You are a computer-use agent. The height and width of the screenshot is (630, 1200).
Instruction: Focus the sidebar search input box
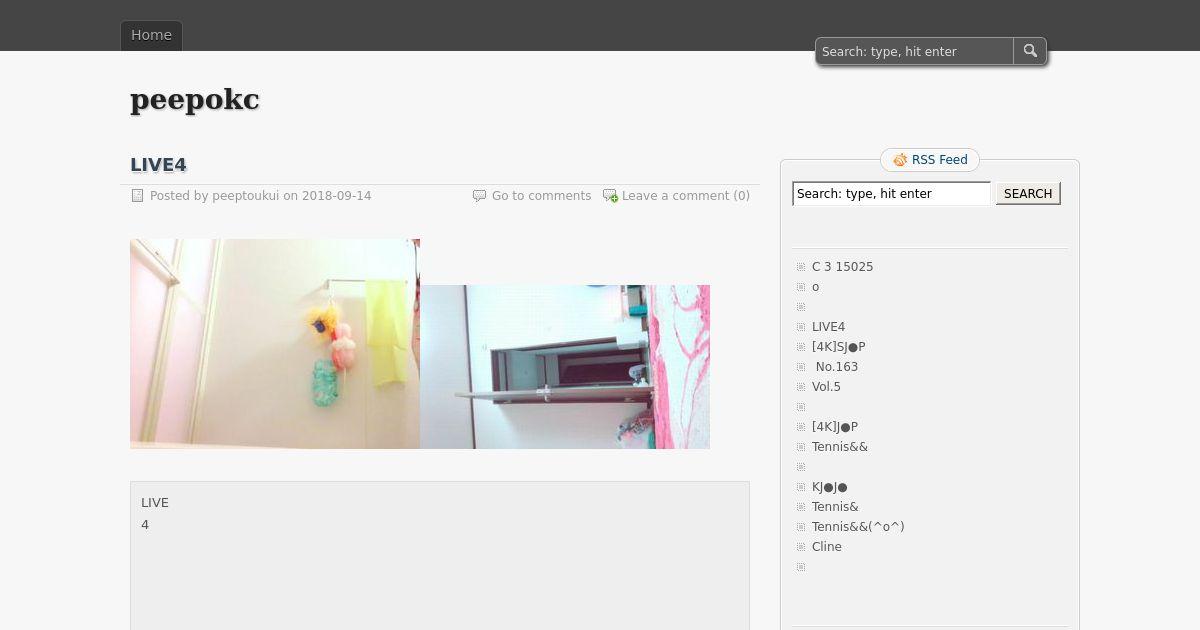891,194
